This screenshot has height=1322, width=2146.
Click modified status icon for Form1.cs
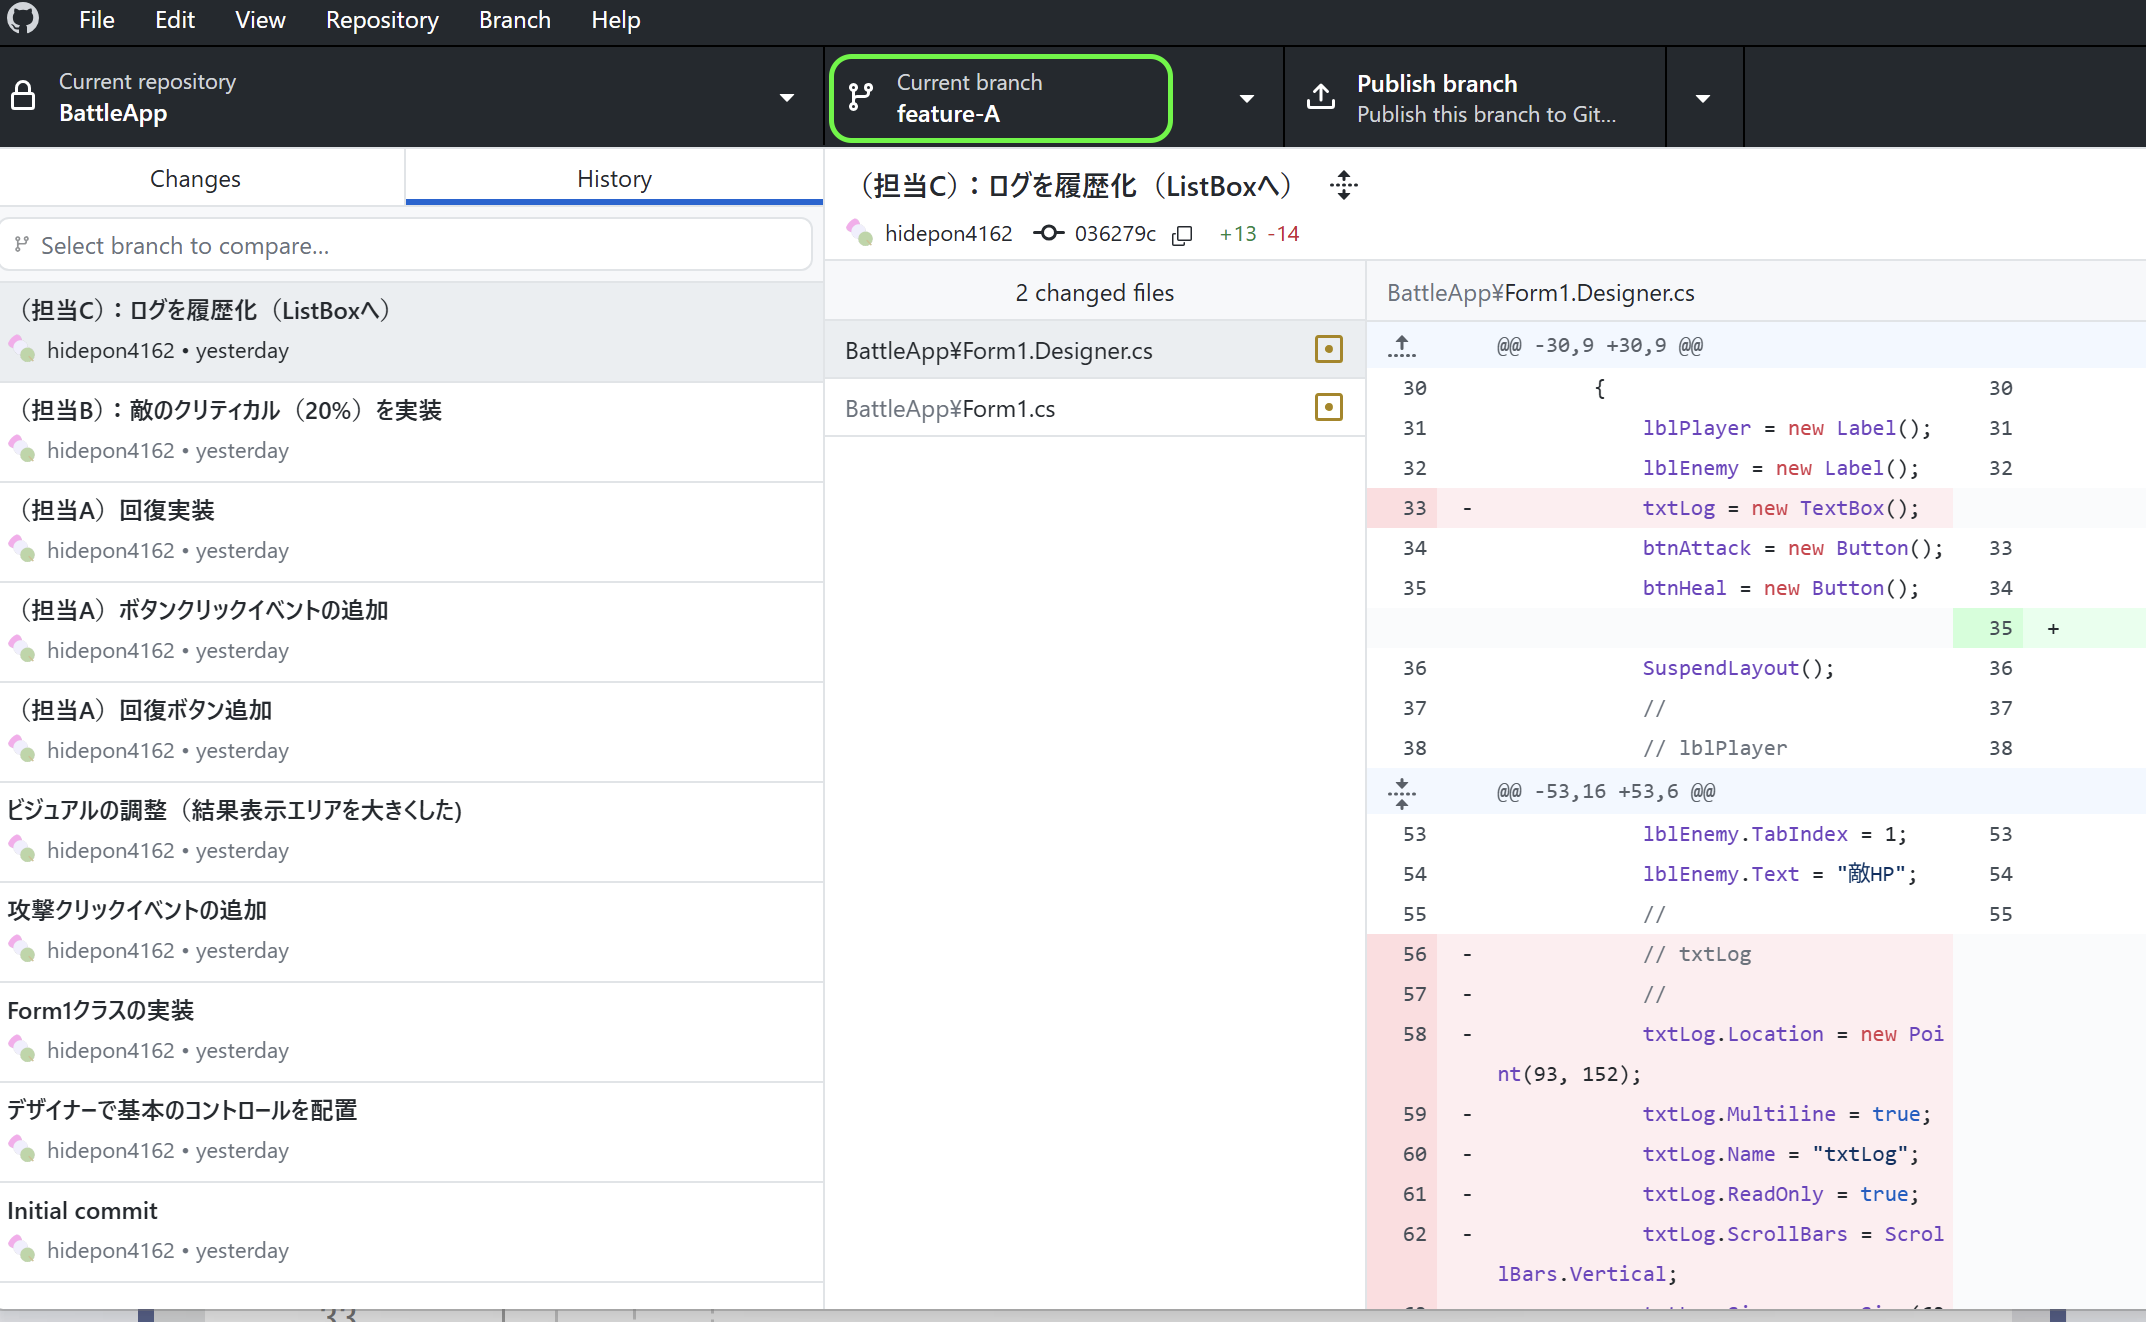click(1328, 407)
